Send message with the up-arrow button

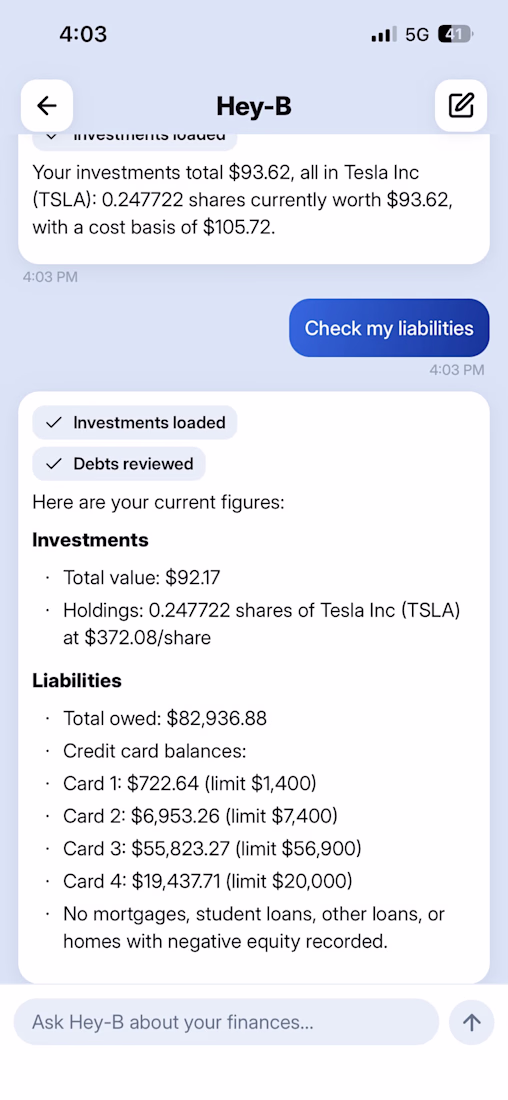pos(472,1022)
